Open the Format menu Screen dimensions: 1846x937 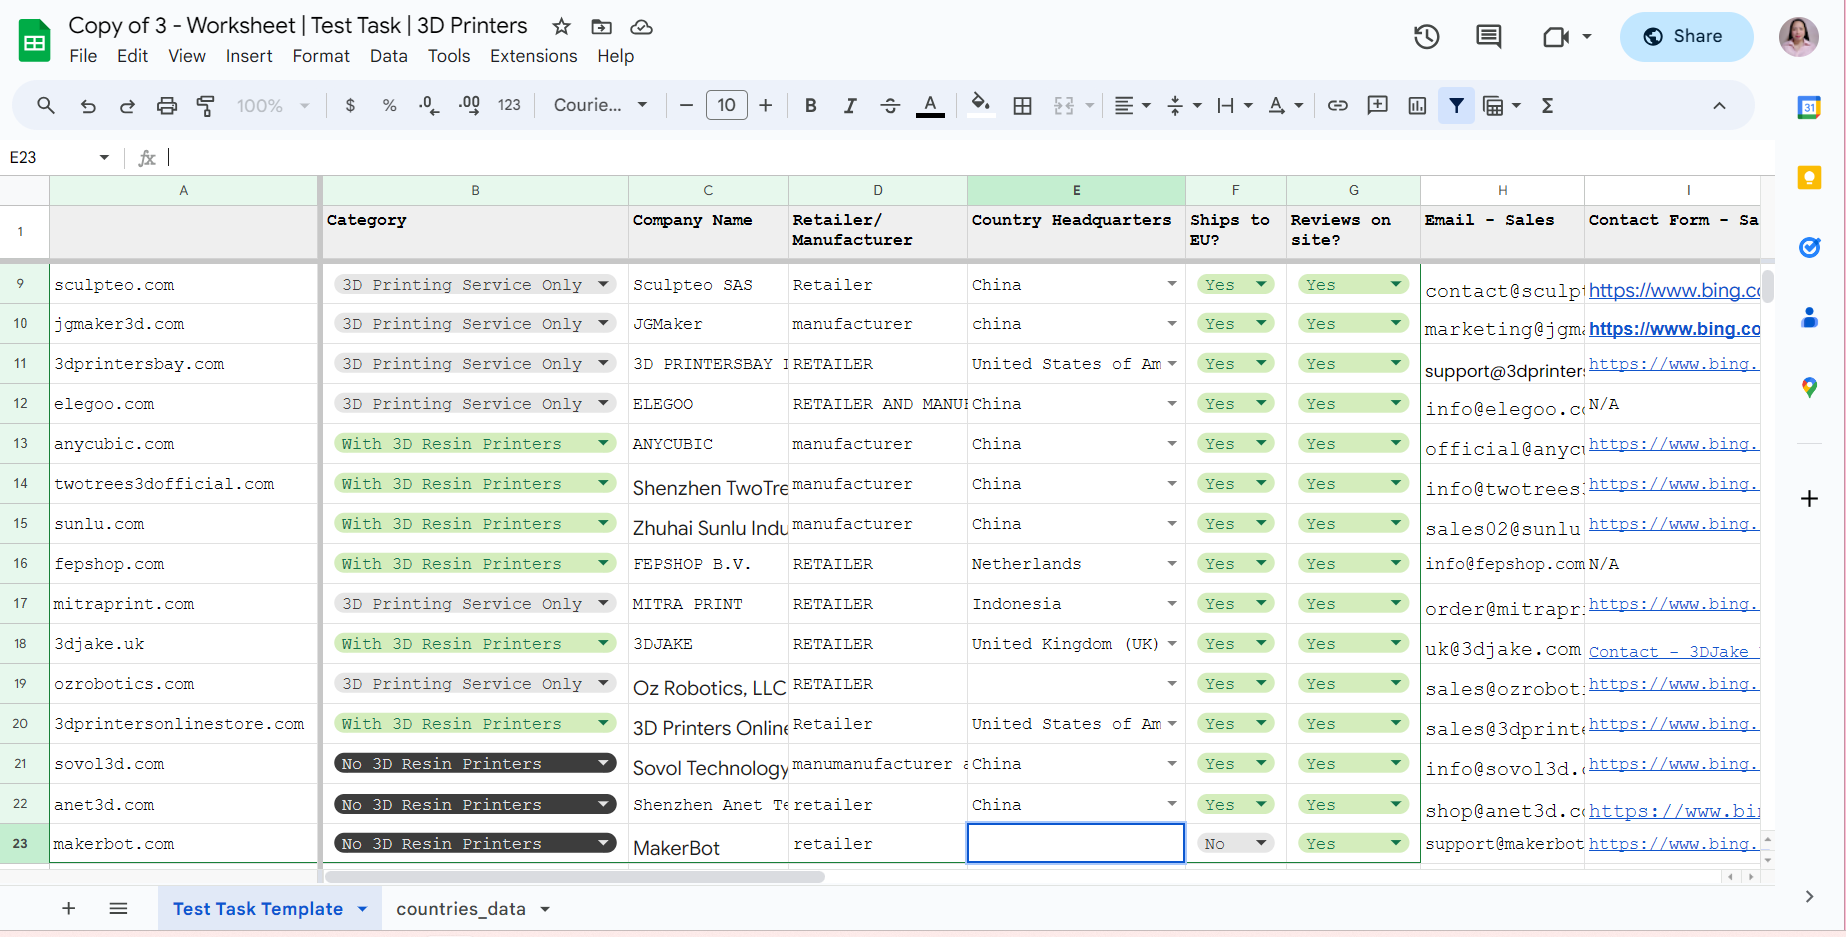321,56
